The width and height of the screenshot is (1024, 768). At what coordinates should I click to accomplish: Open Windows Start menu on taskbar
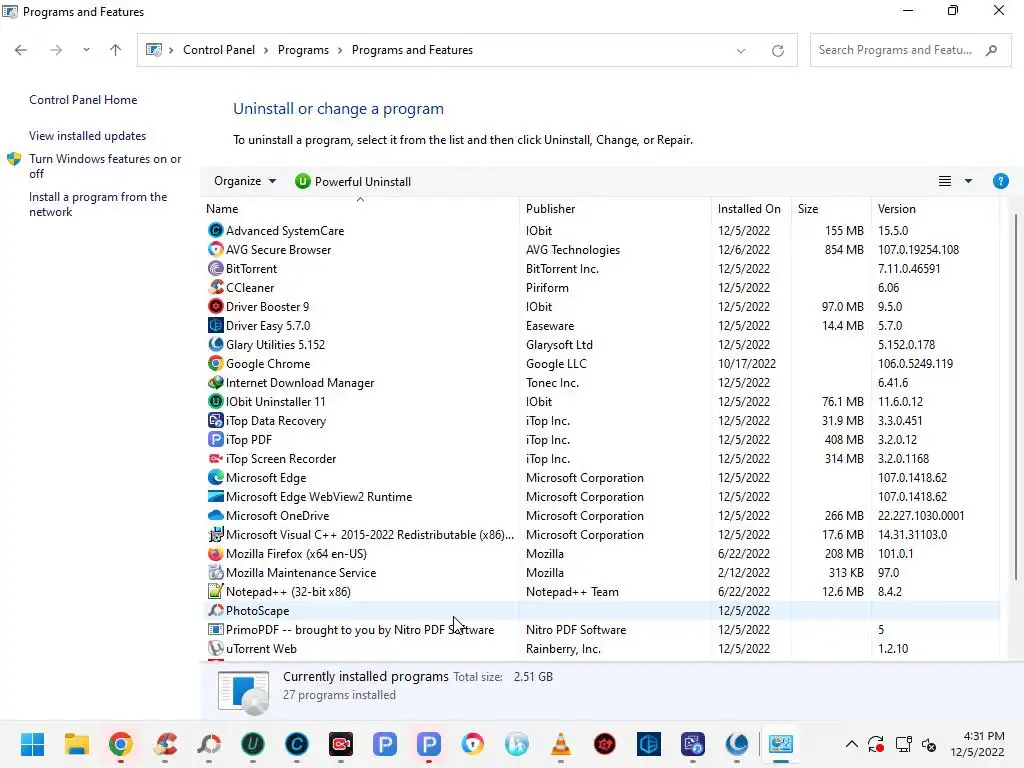pos(32,744)
